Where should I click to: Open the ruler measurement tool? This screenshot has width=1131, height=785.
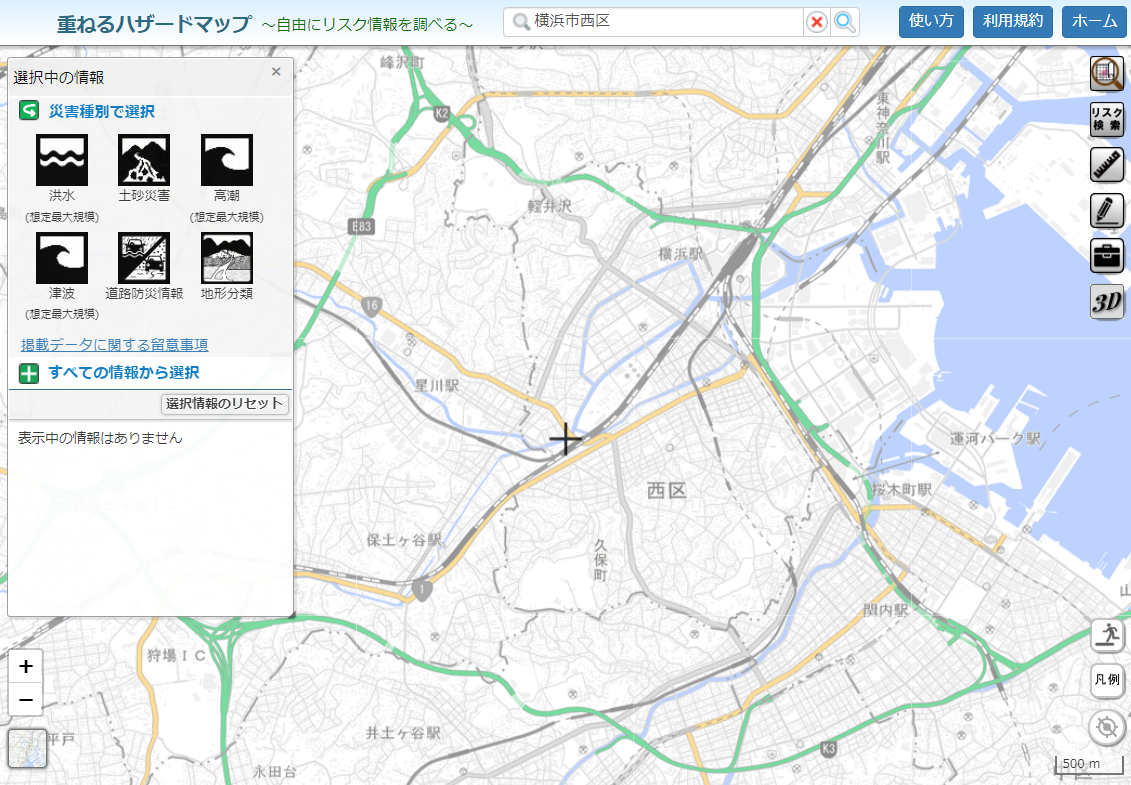point(1106,165)
